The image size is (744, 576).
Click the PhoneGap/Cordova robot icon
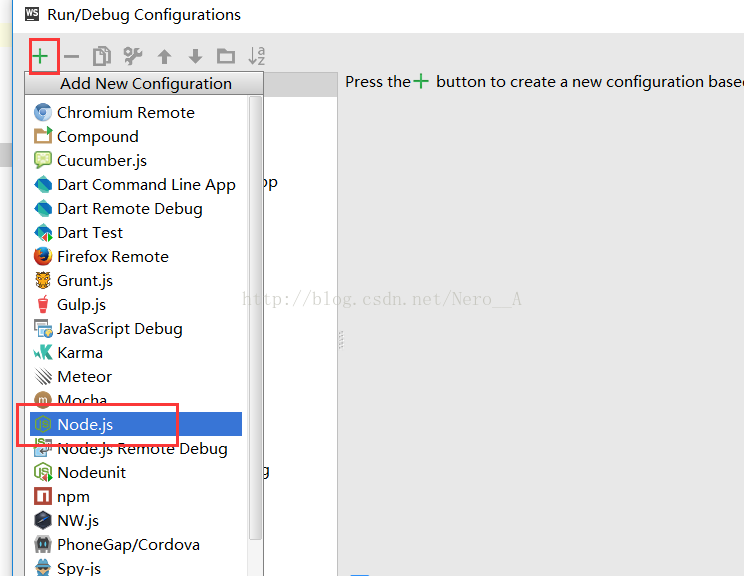(x=43, y=544)
